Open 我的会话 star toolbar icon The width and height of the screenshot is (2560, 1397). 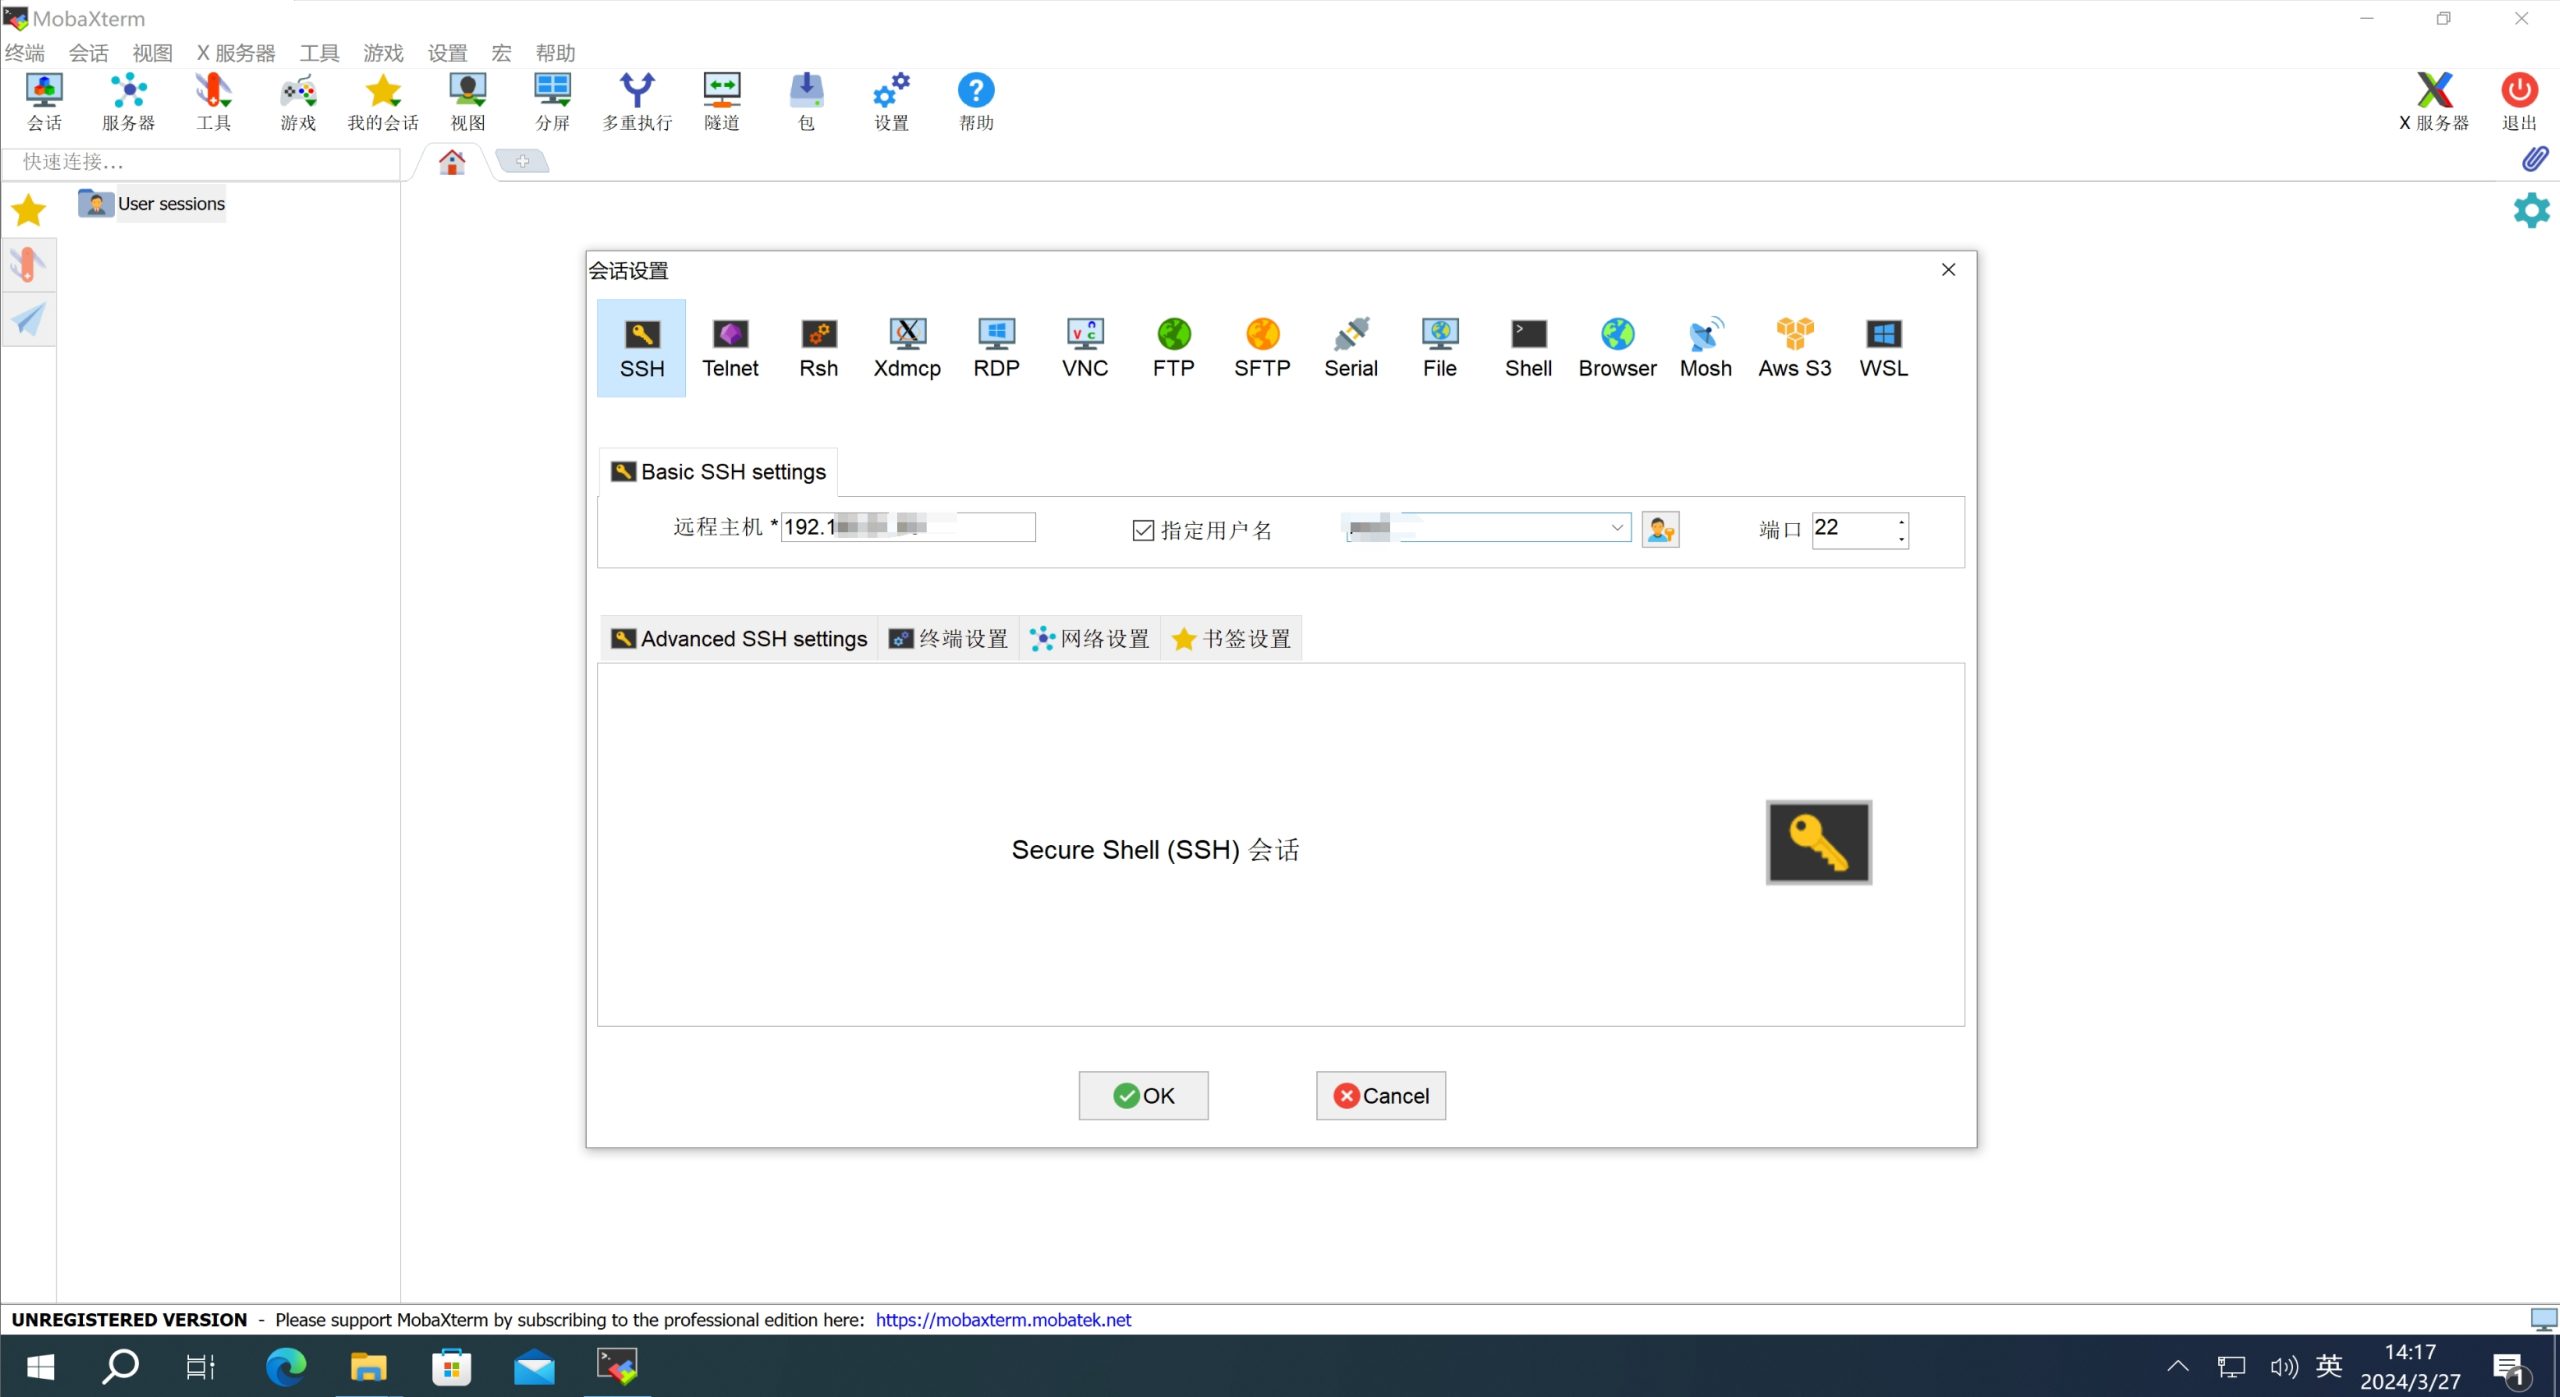pyautogui.click(x=383, y=102)
